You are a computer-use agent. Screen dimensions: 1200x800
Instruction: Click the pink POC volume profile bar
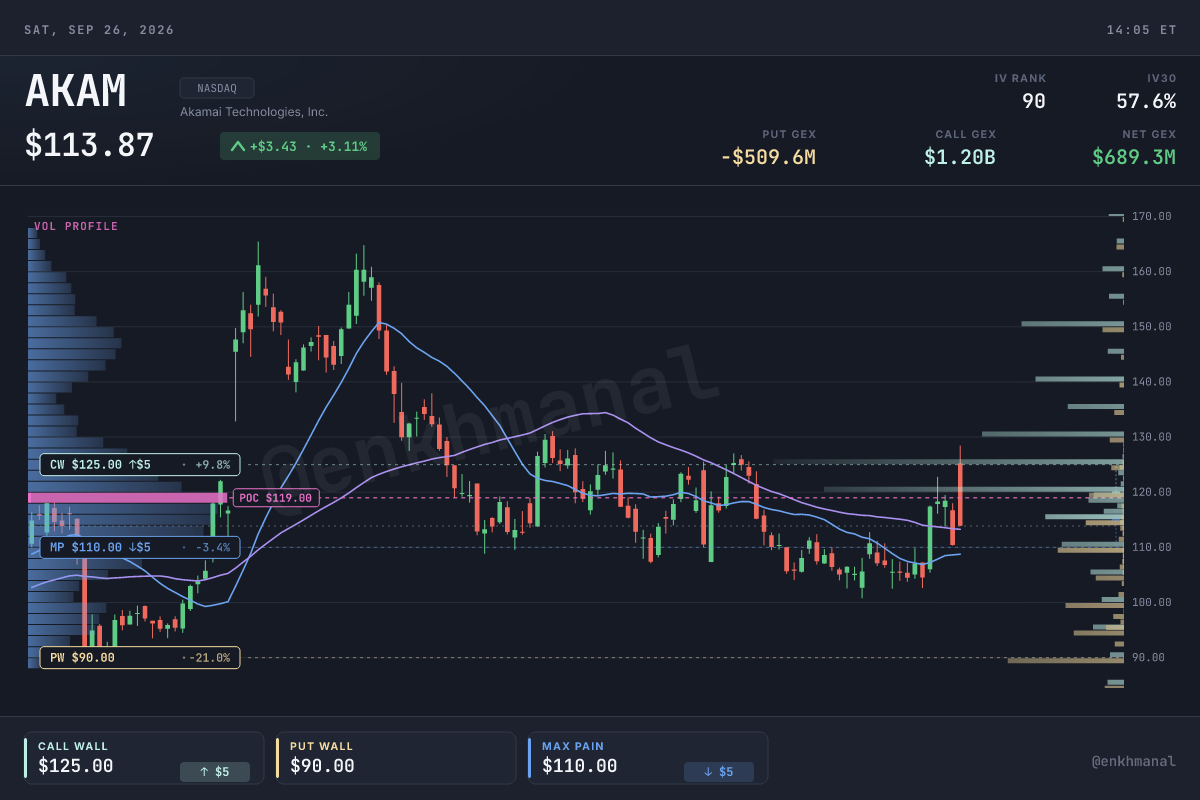(127, 497)
